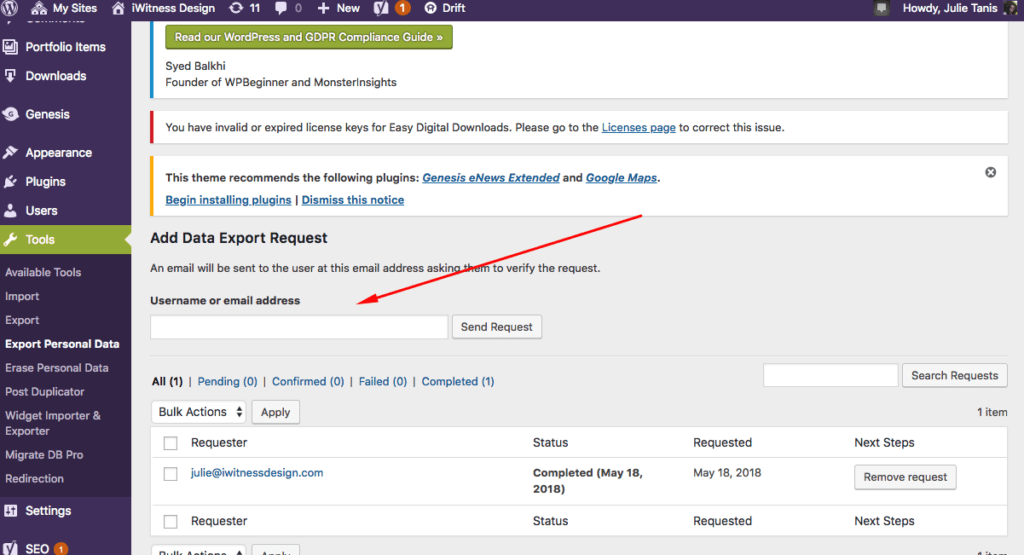
Task: Click the Plugins plug icon
Action: (x=10, y=182)
